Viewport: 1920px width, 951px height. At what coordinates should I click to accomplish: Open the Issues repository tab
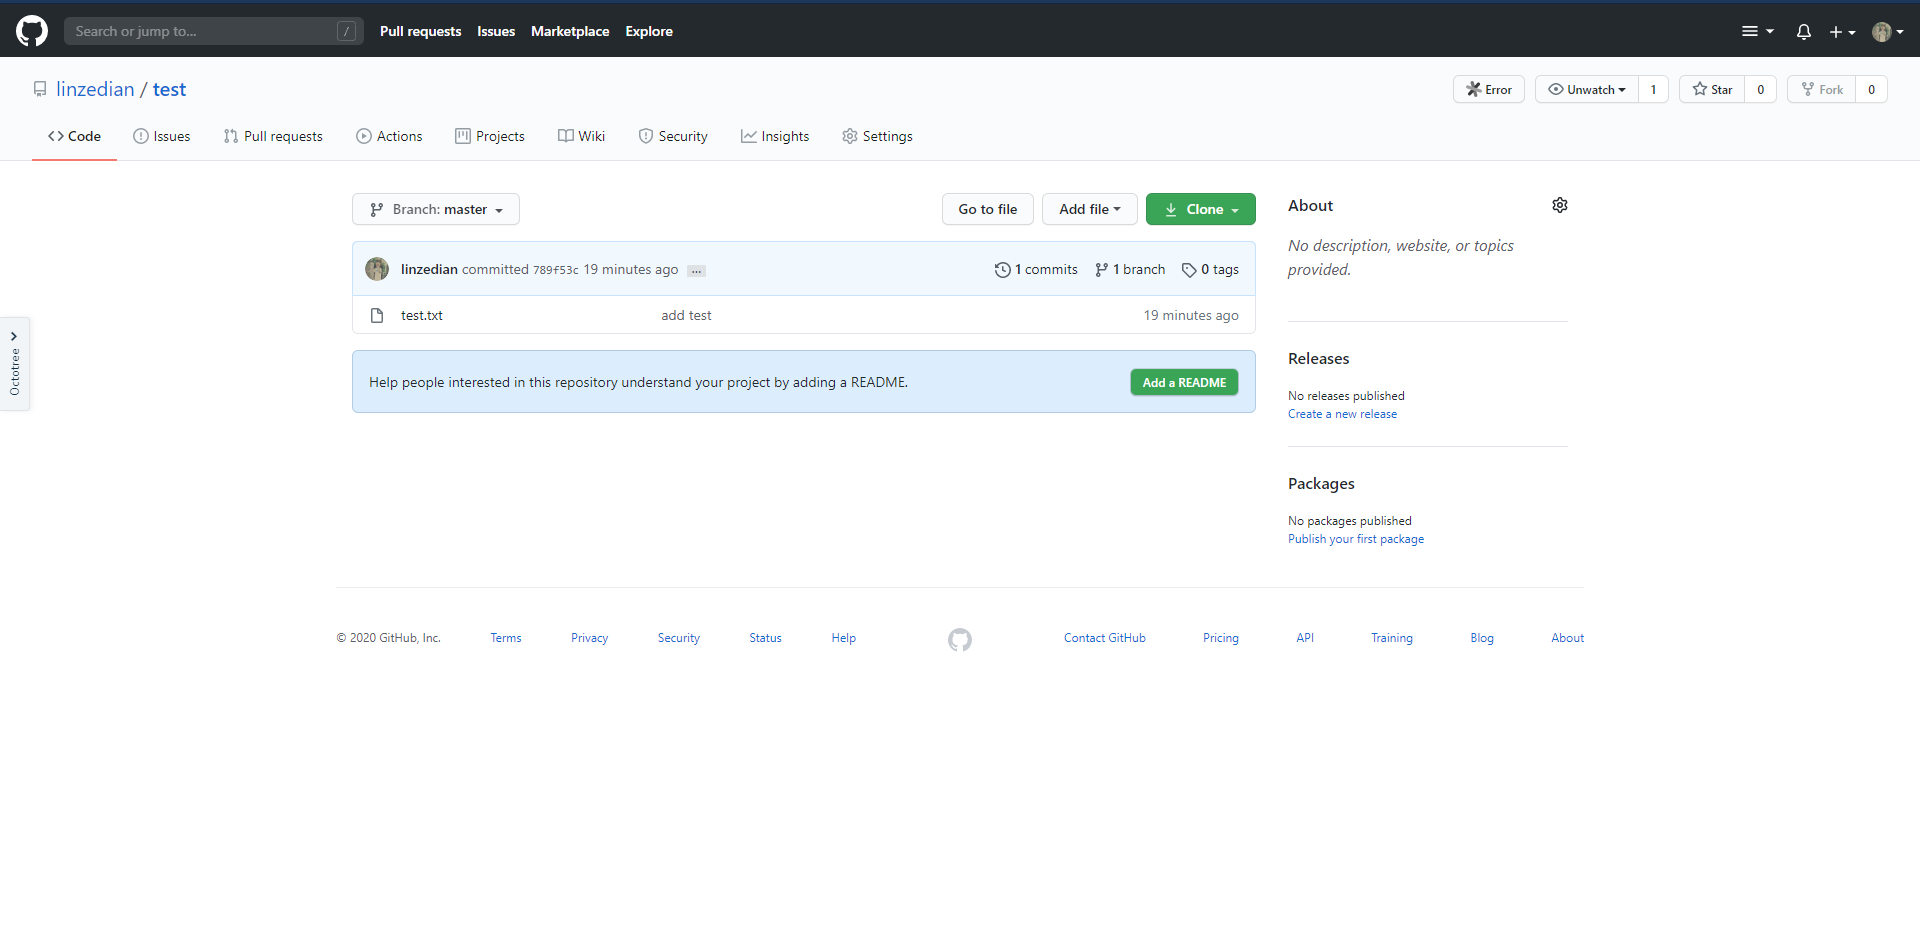[x=161, y=136]
